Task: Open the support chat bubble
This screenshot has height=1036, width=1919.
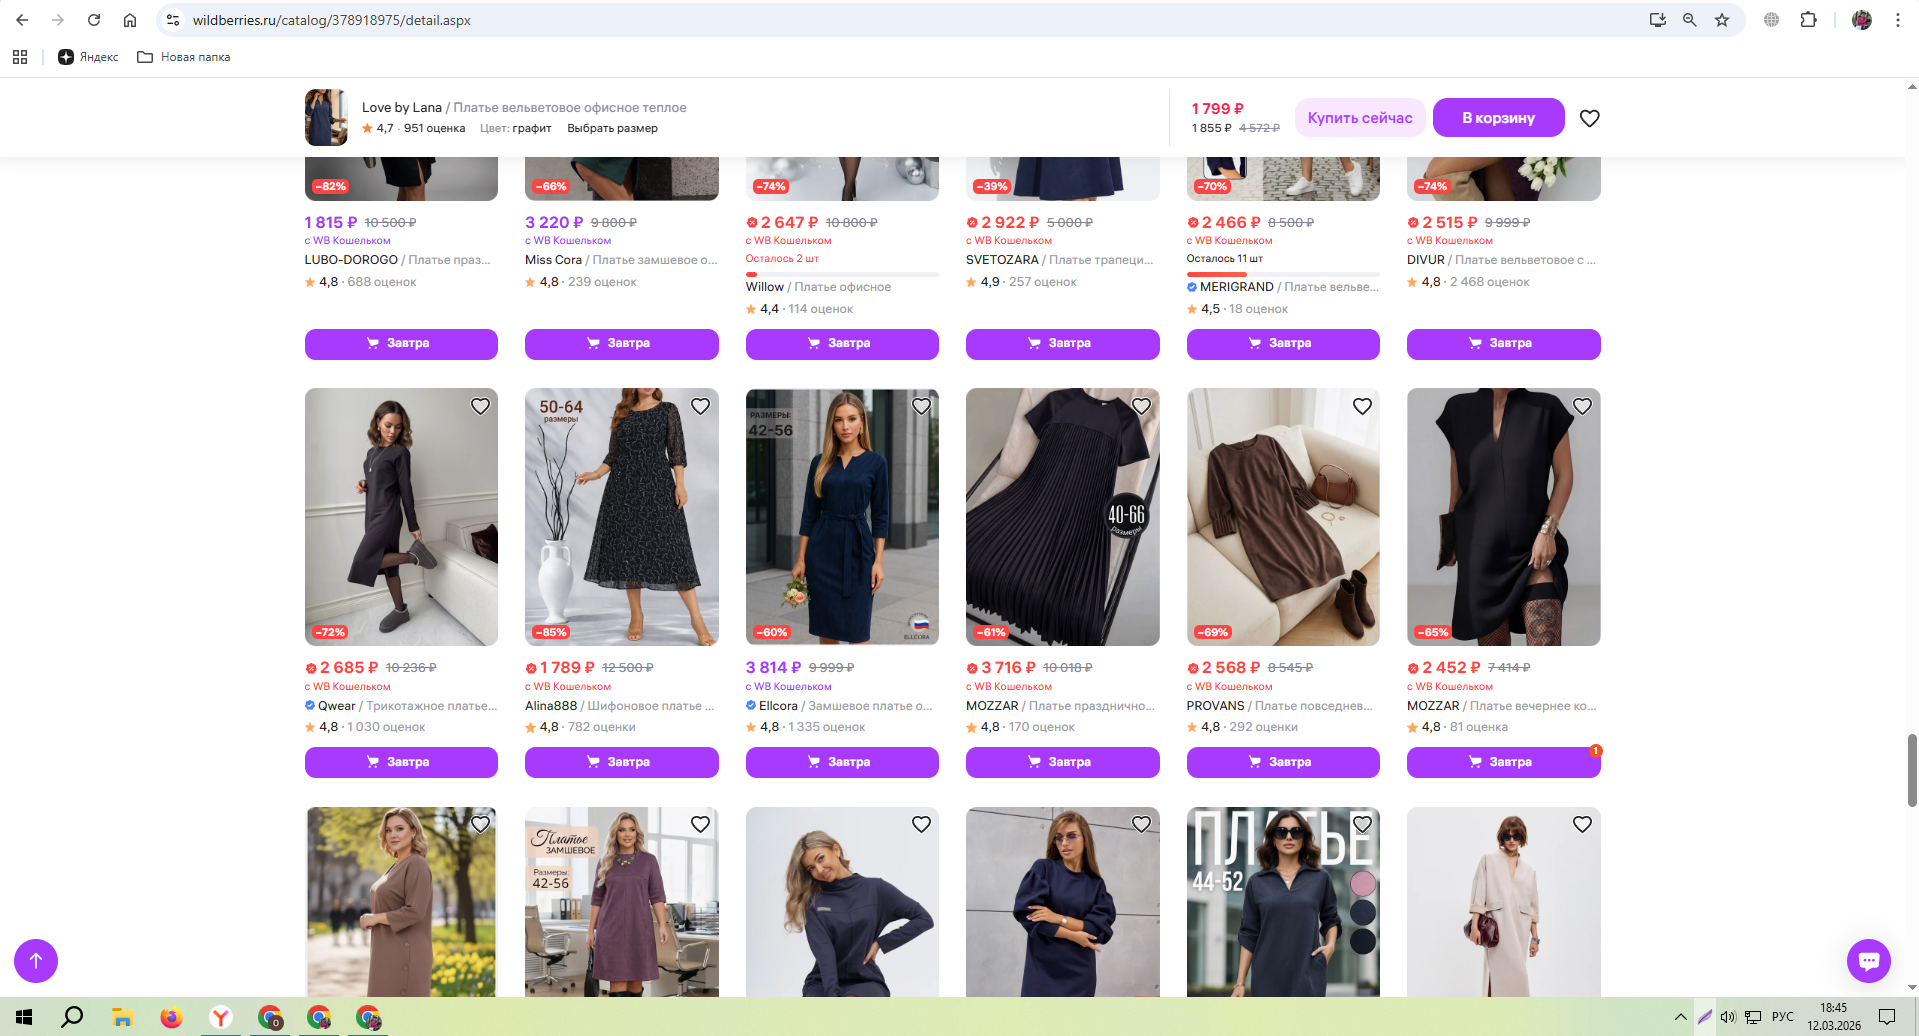Action: pos(1869,961)
